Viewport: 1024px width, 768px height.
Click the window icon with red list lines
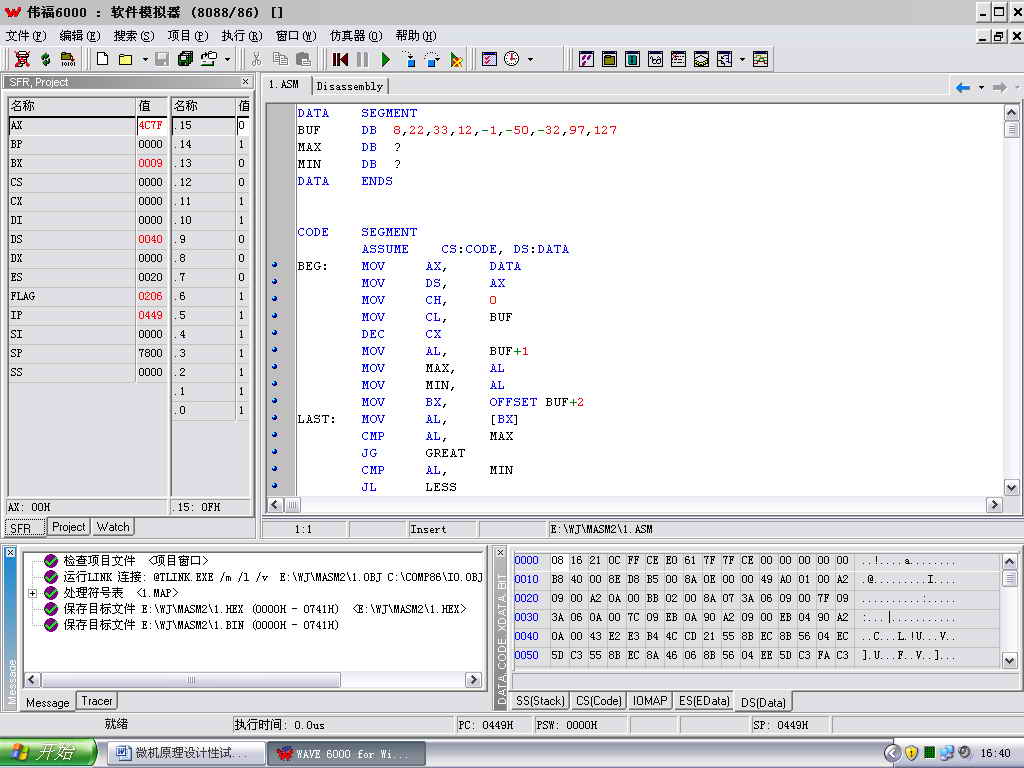pos(679,59)
